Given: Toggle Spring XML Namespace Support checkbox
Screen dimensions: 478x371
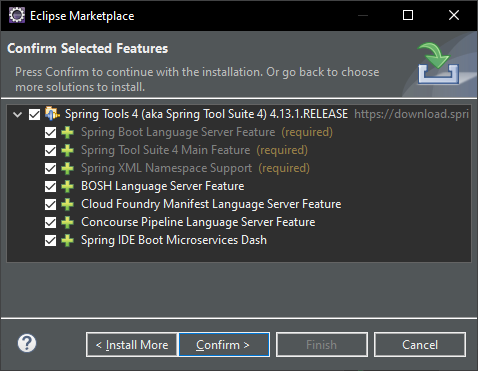Looking at the screenshot, I should (50, 168).
